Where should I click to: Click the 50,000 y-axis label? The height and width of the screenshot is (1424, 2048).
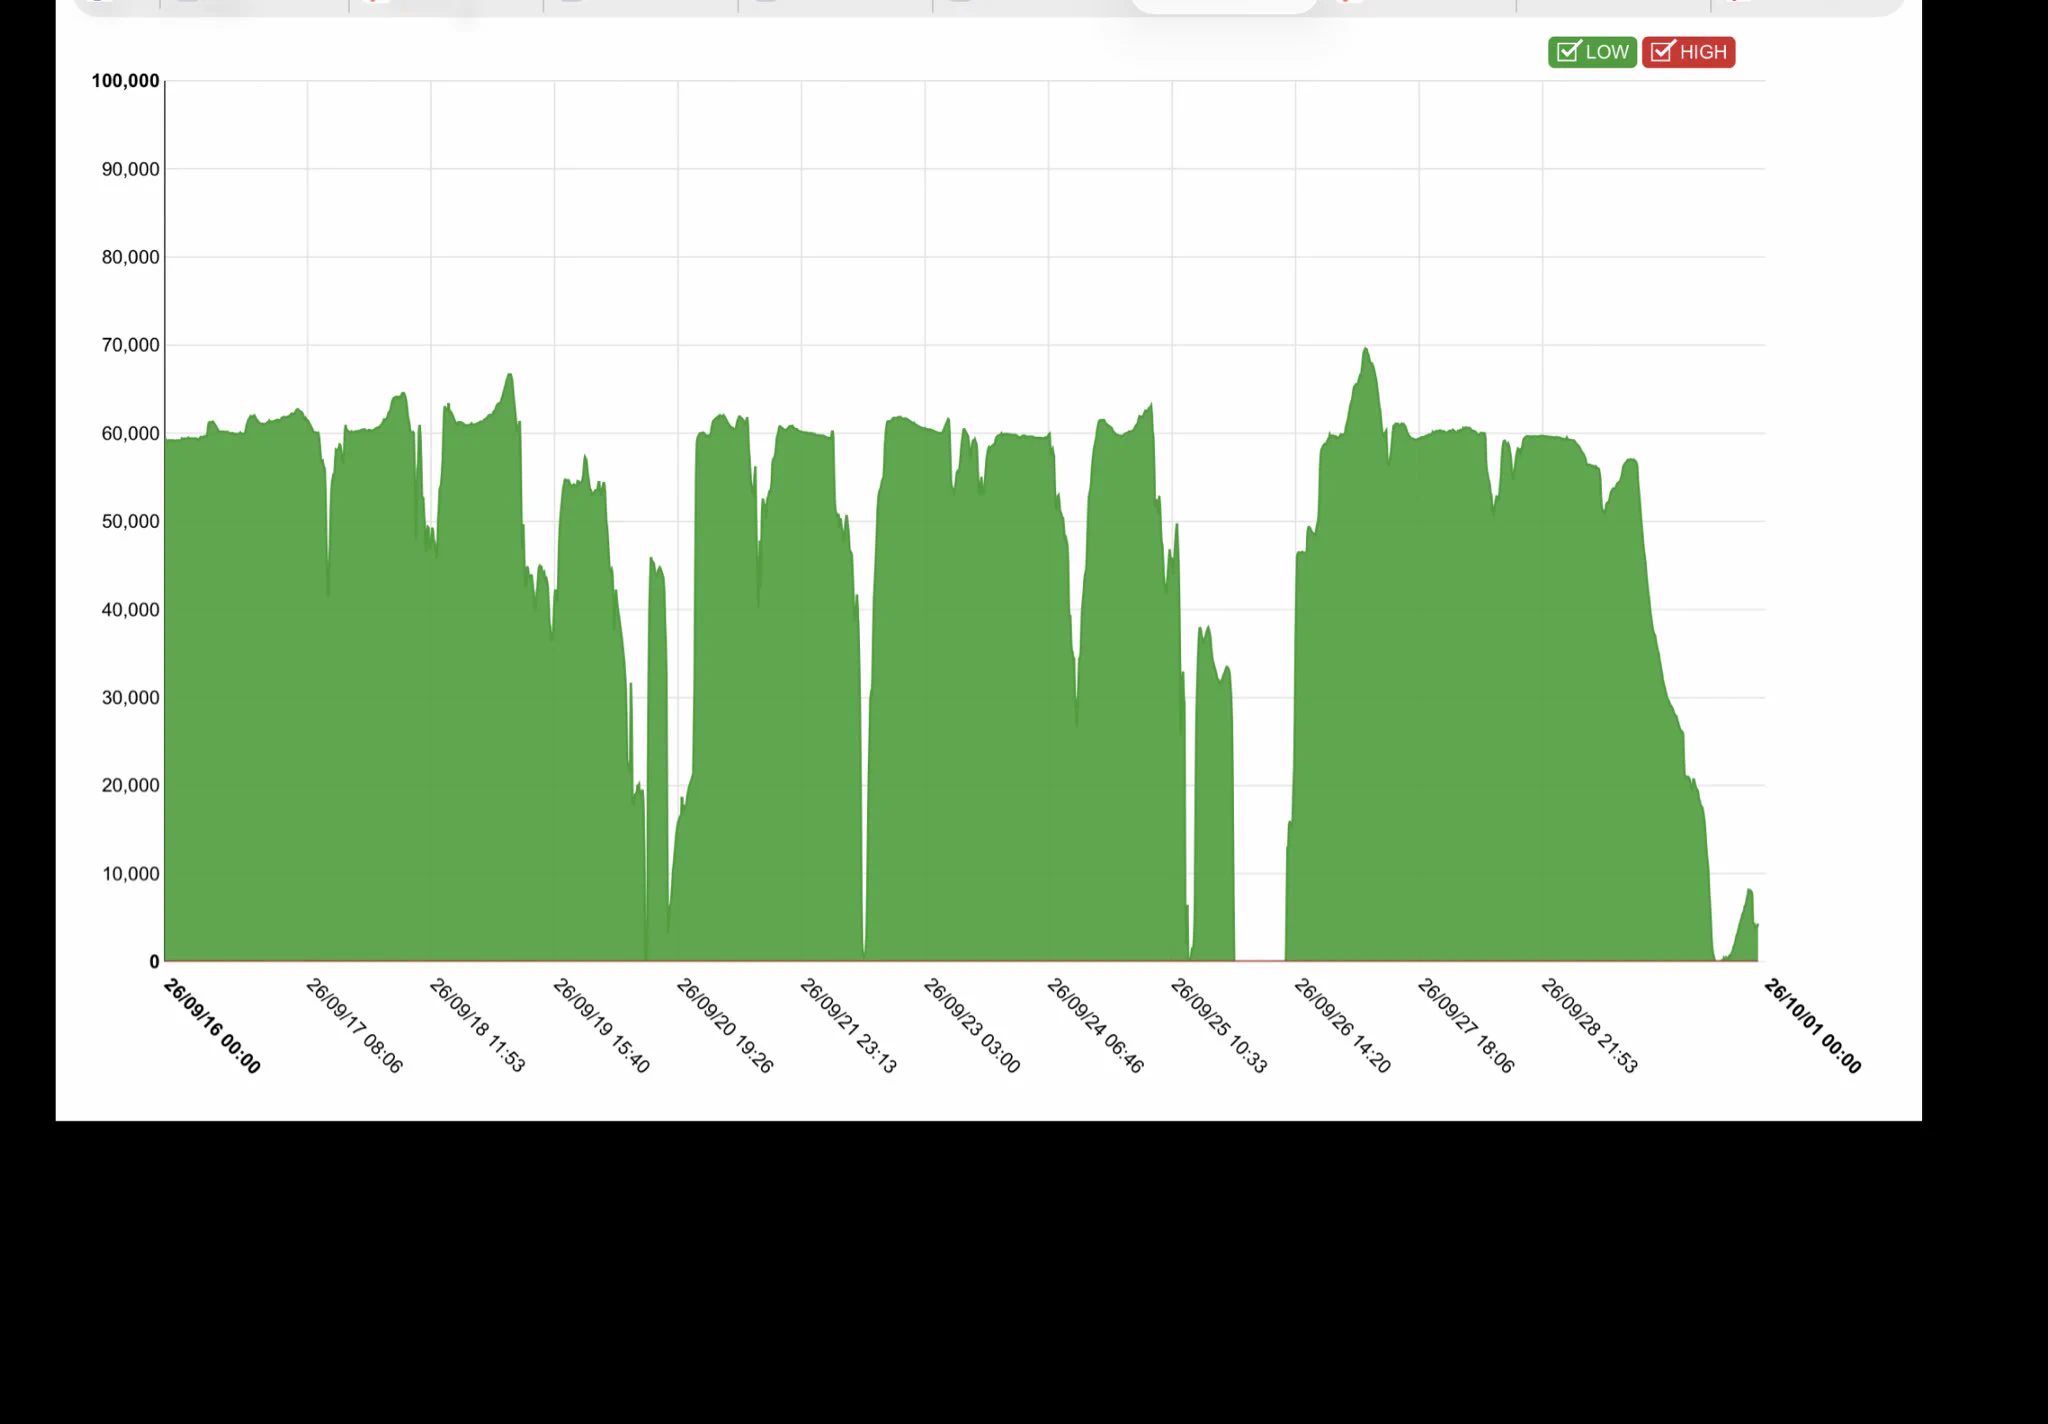[x=130, y=521]
